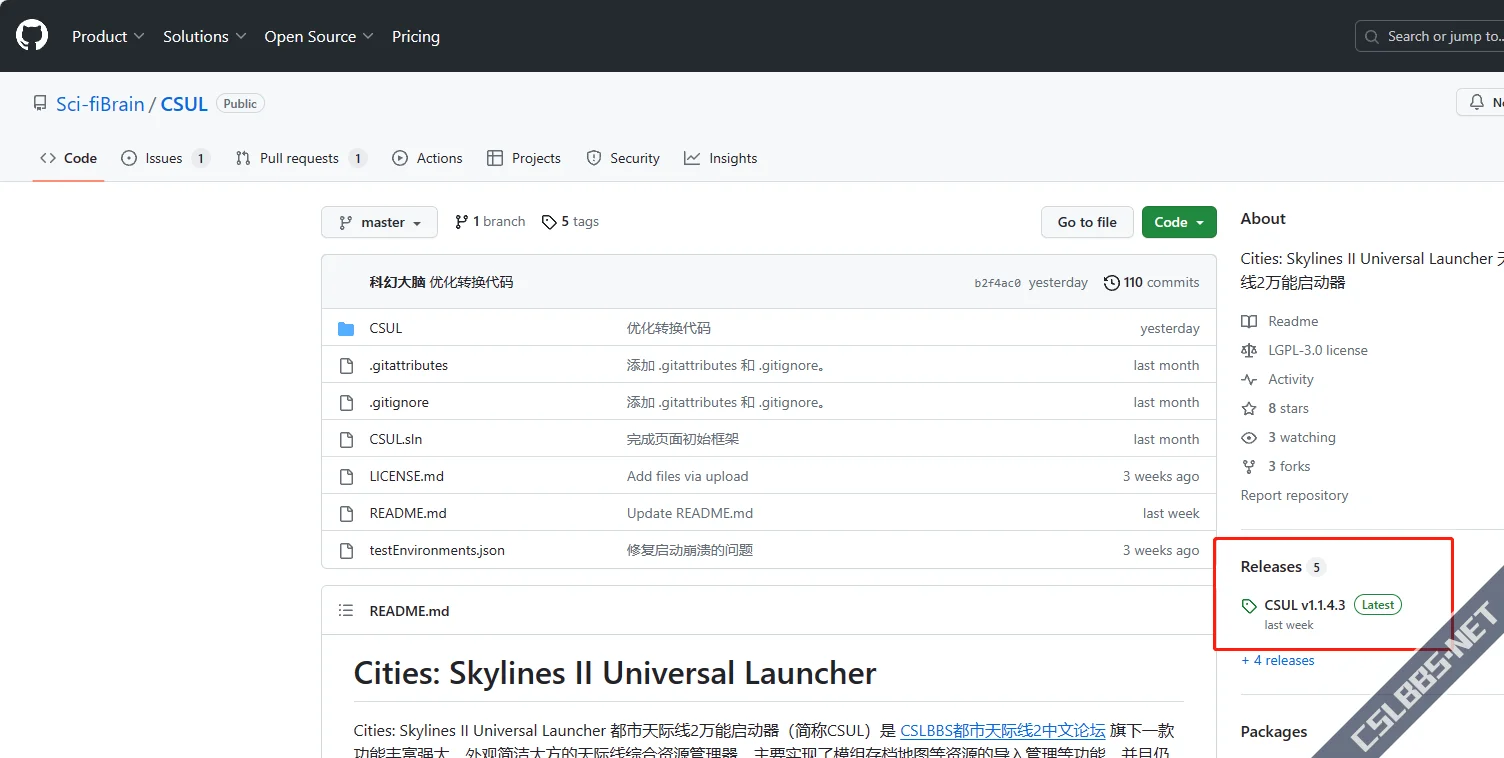
Task: Open commit hash b2f4ac0
Action: pos(998,283)
